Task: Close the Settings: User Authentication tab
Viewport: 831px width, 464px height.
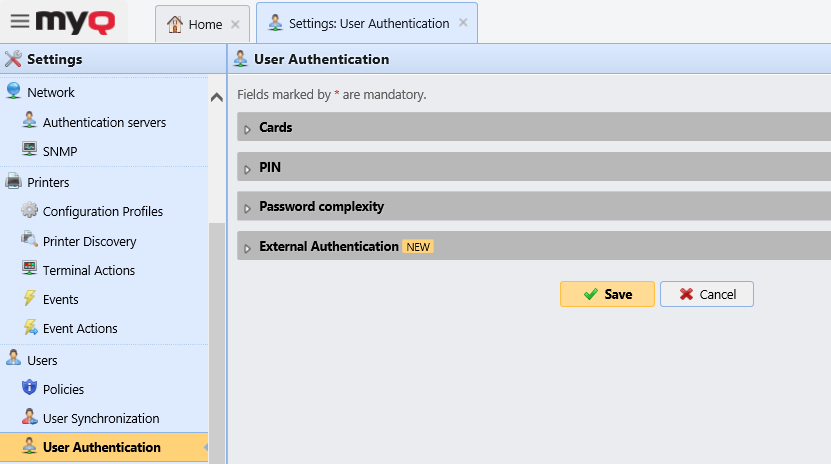Action: pos(463,24)
